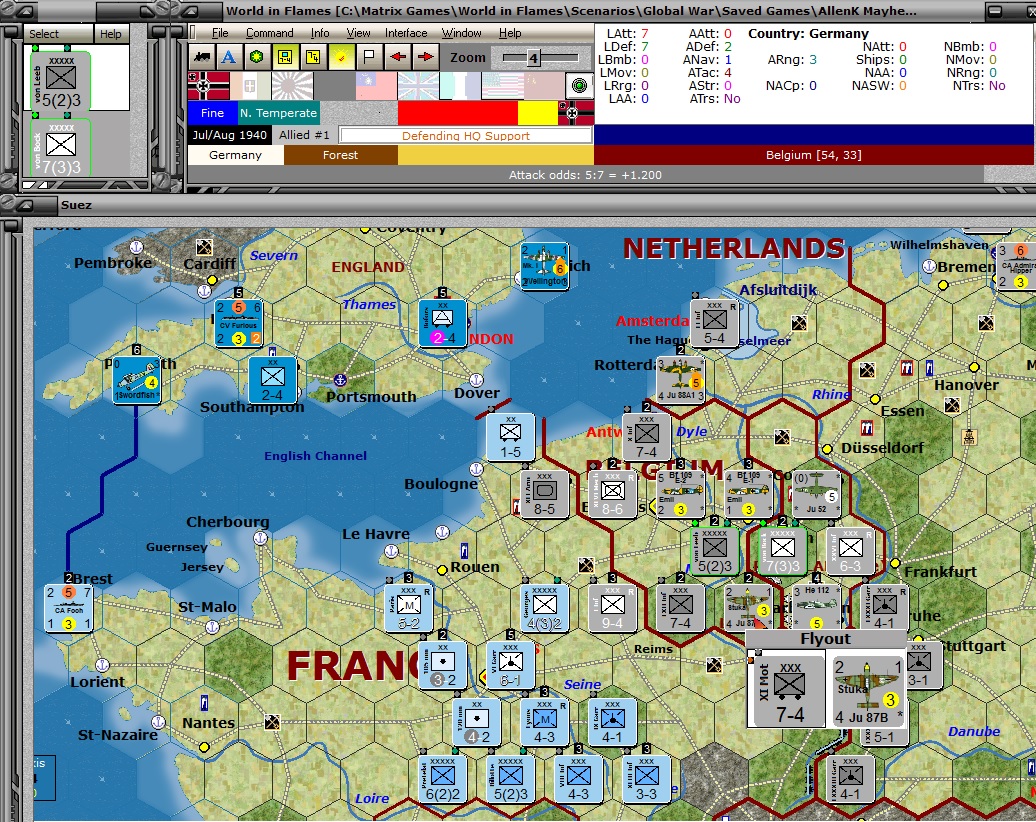The height and width of the screenshot is (822, 1036).
Task: Click the green hexagon toolbar icon
Action: click(x=256, y=57)
